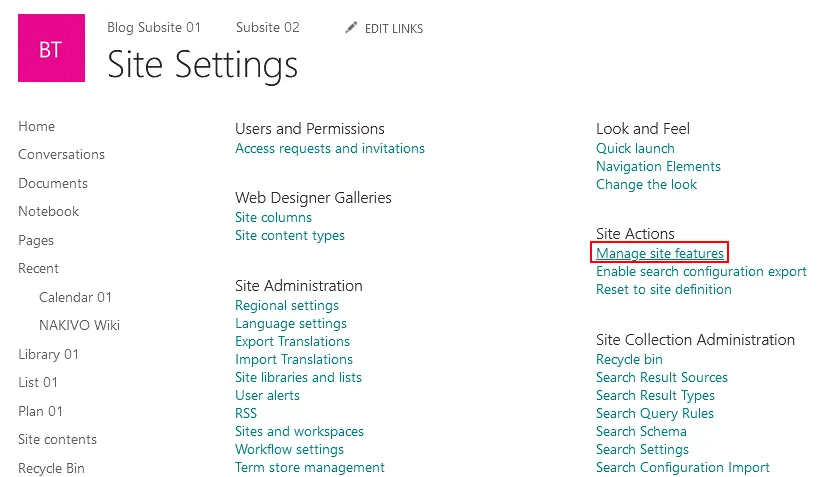The height and width of the screenshot is (477, 817).
Task: Open Regional settings
Action: pos(286,306)
